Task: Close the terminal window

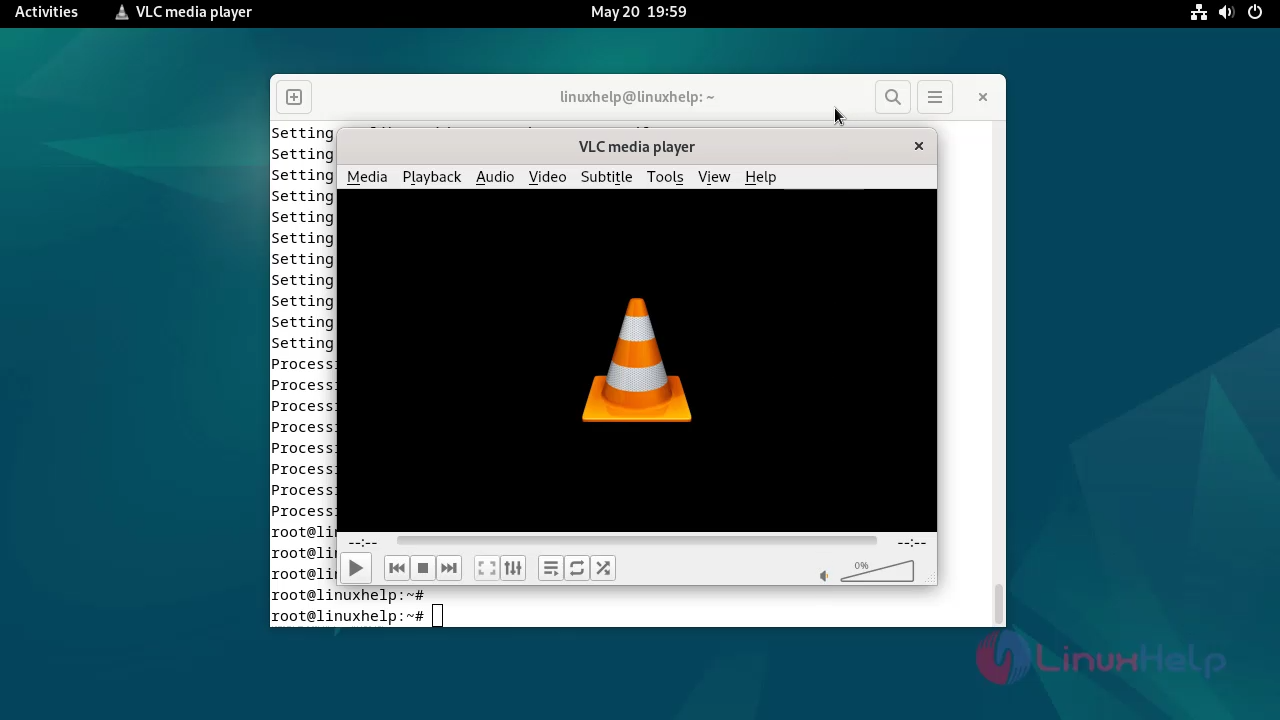Action: click(x=983, y=97)
